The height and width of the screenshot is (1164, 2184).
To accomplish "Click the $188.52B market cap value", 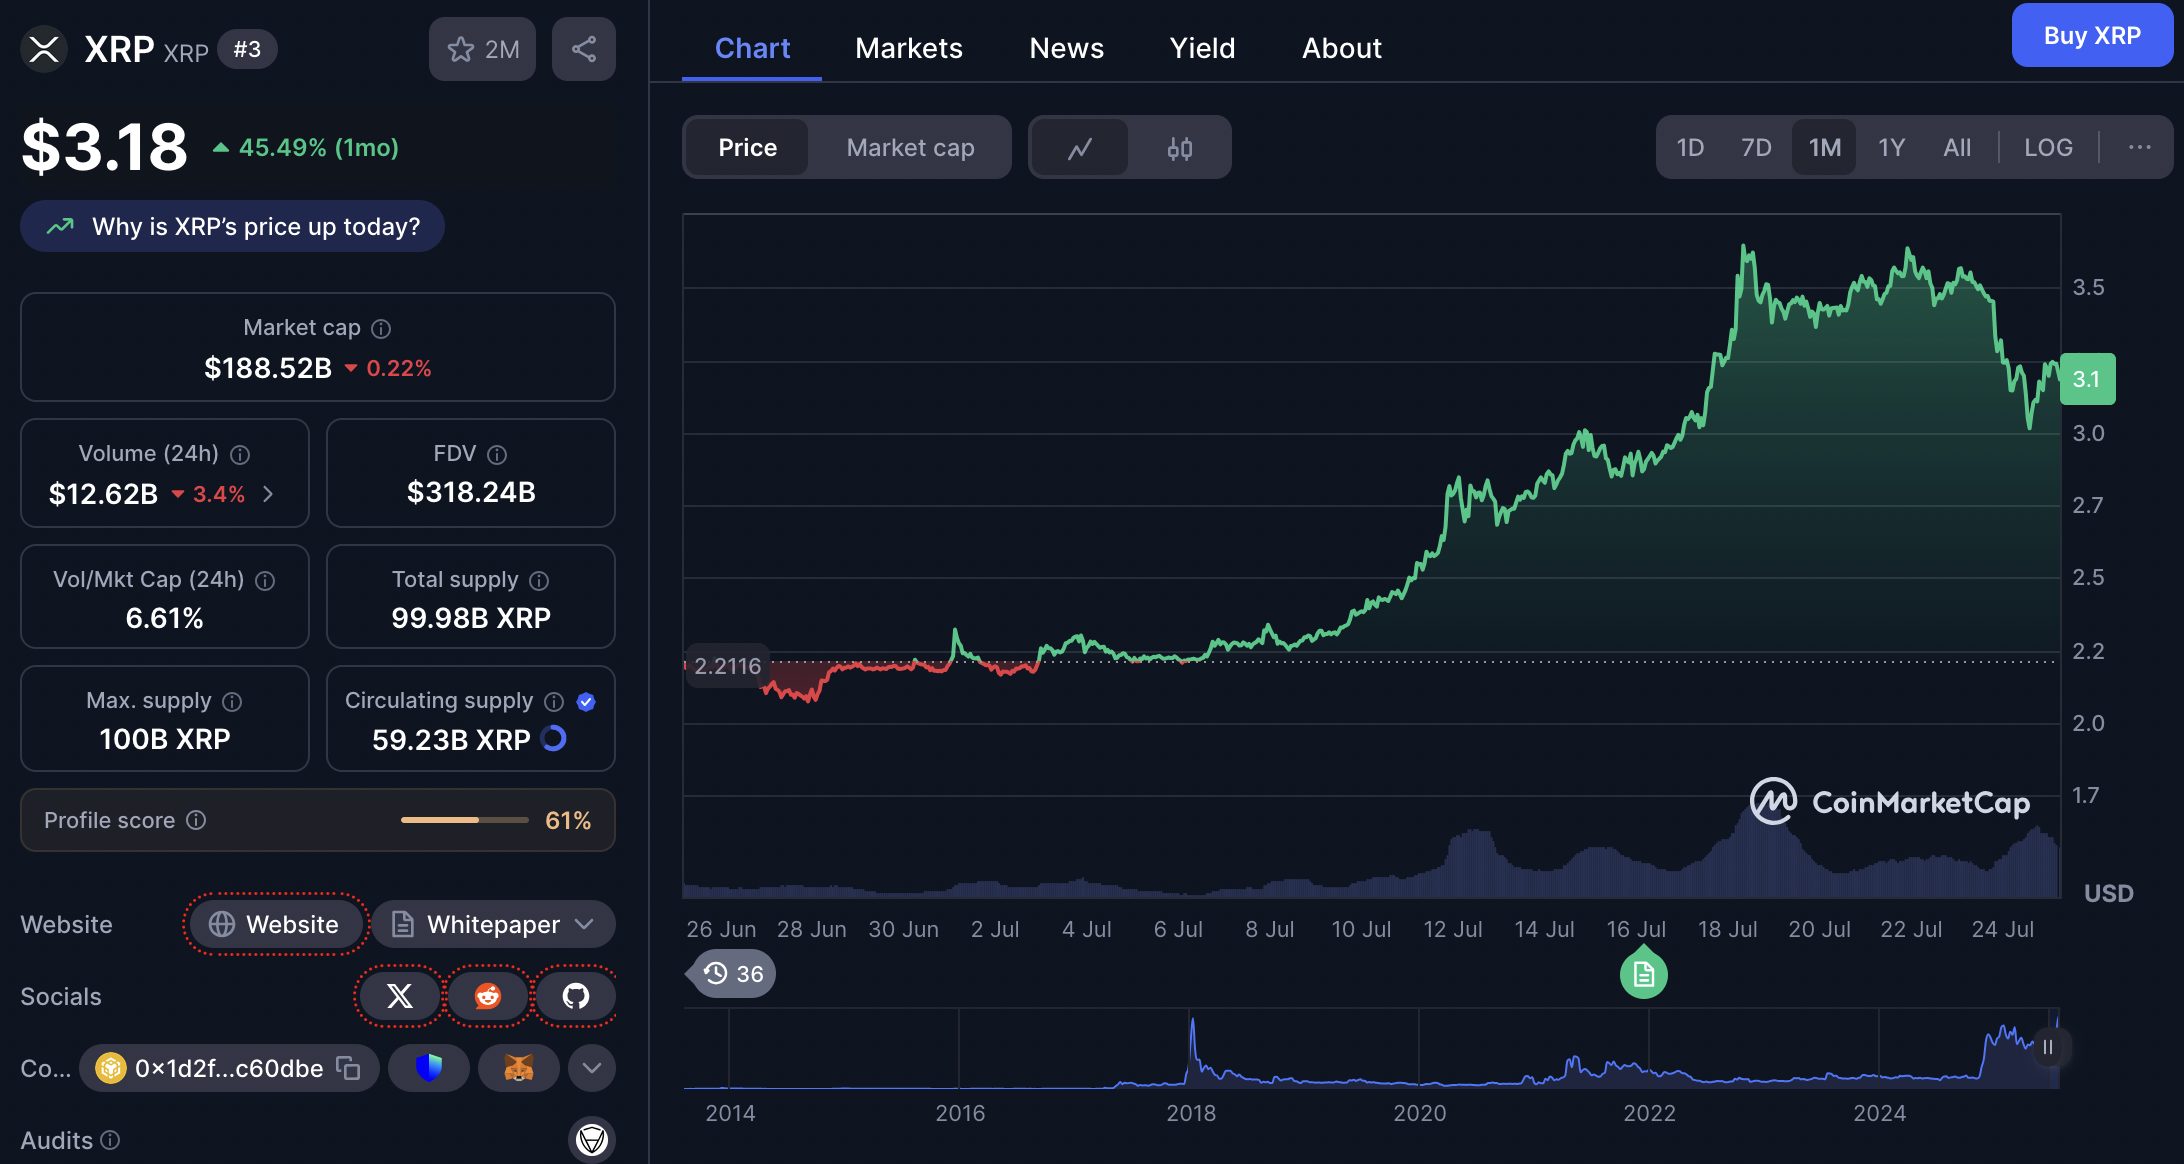I will click(267, 368).
